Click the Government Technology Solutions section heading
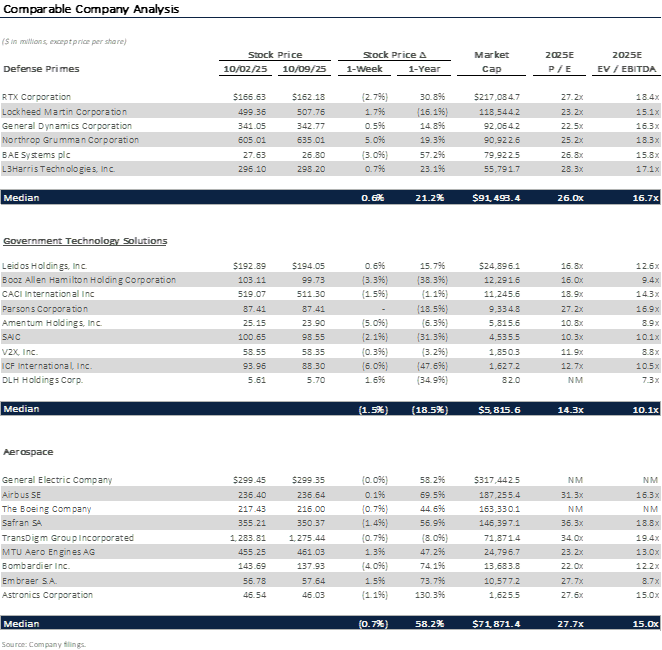Viewport: 662px width, 650px height. click(x=85, y=241)
